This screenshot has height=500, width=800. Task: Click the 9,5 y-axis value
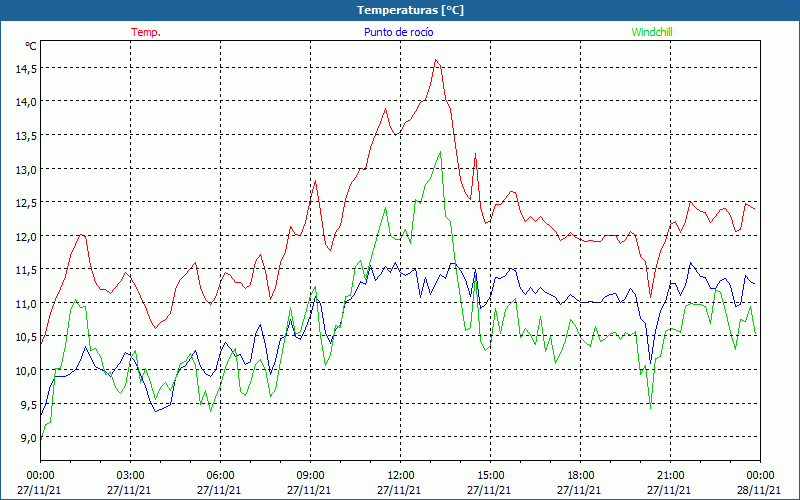[x=28, y=405]
